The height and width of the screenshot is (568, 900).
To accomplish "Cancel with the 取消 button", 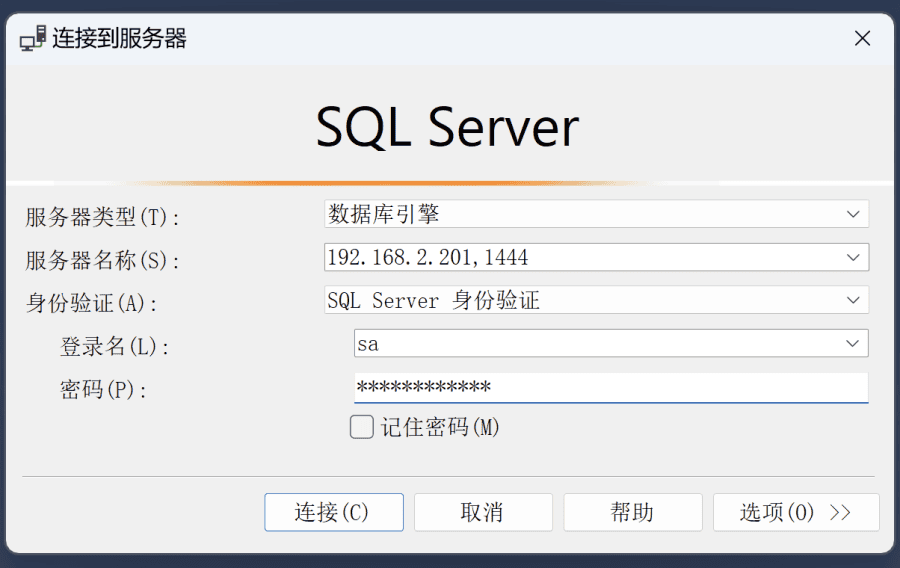I will [x=483, y=512].
